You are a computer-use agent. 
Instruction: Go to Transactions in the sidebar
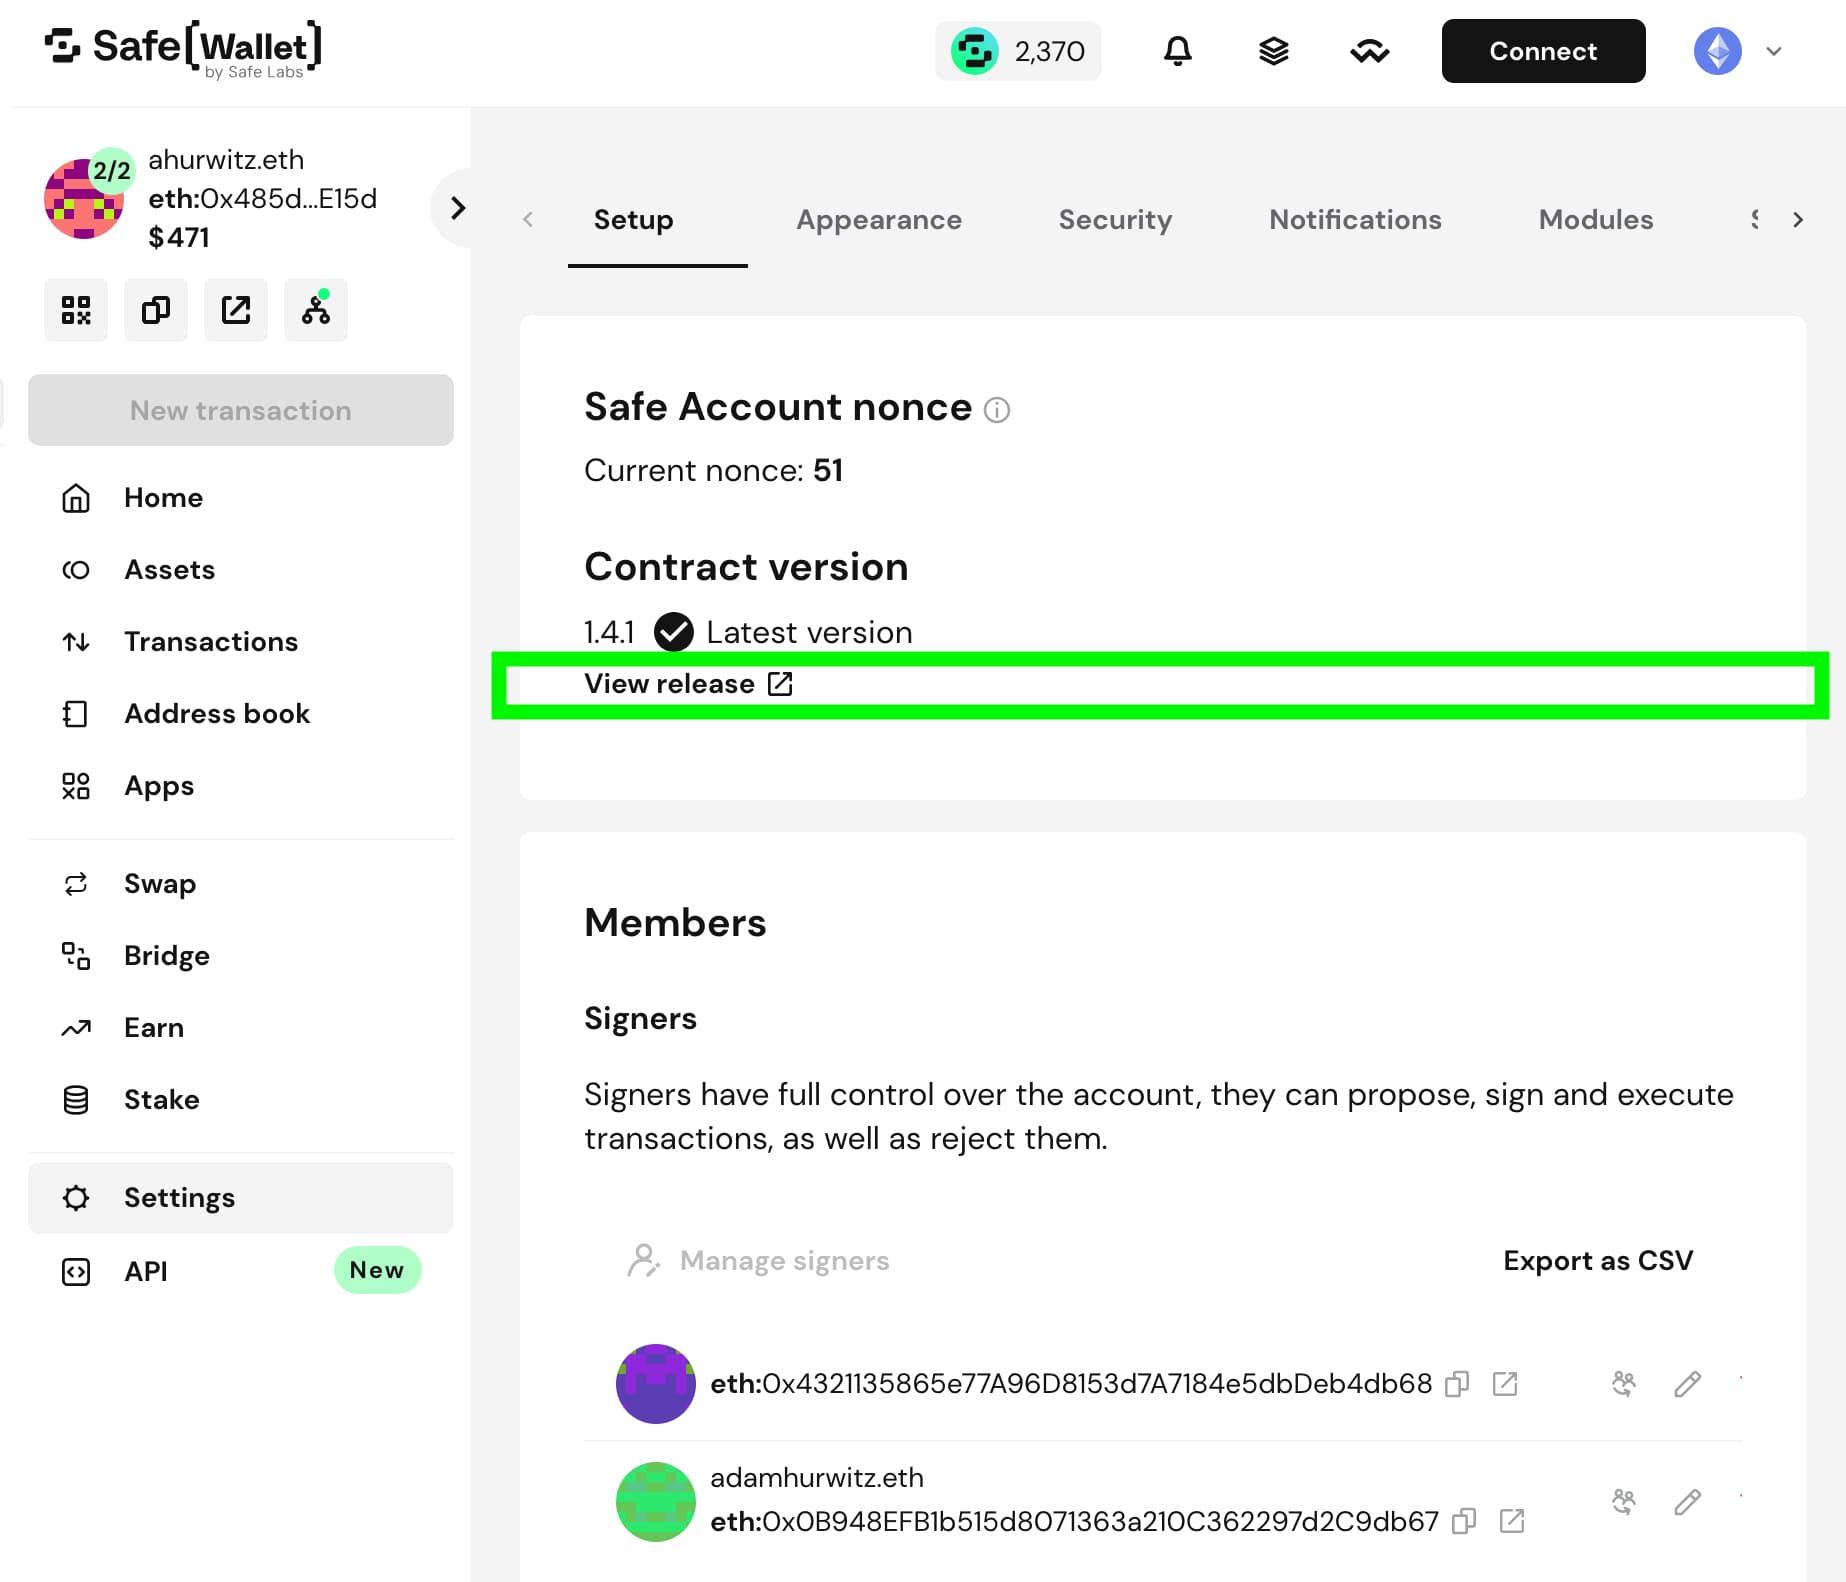(210, 642)
